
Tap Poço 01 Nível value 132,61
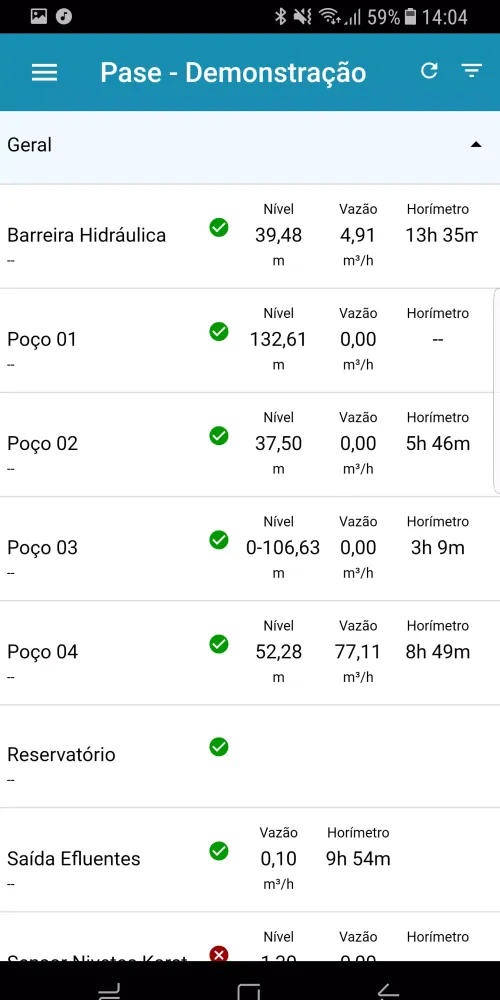coord(279,339)
